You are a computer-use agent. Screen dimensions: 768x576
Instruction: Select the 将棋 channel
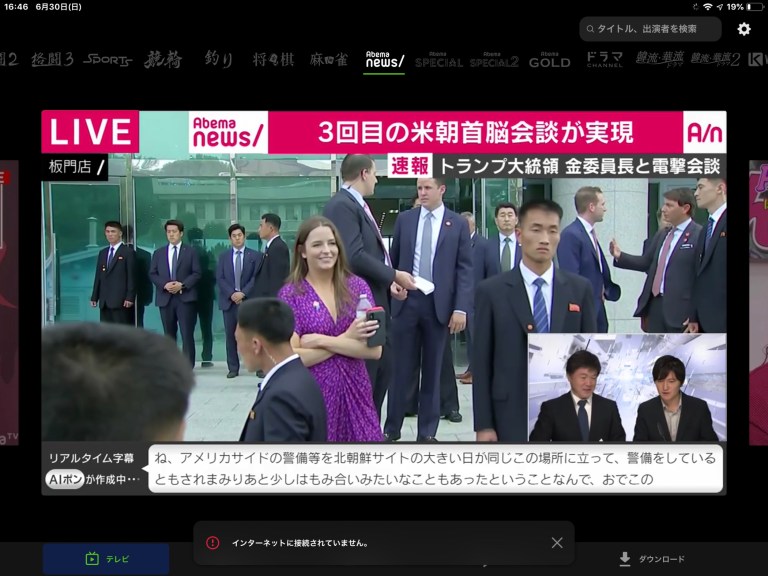[x=273, y=60]
